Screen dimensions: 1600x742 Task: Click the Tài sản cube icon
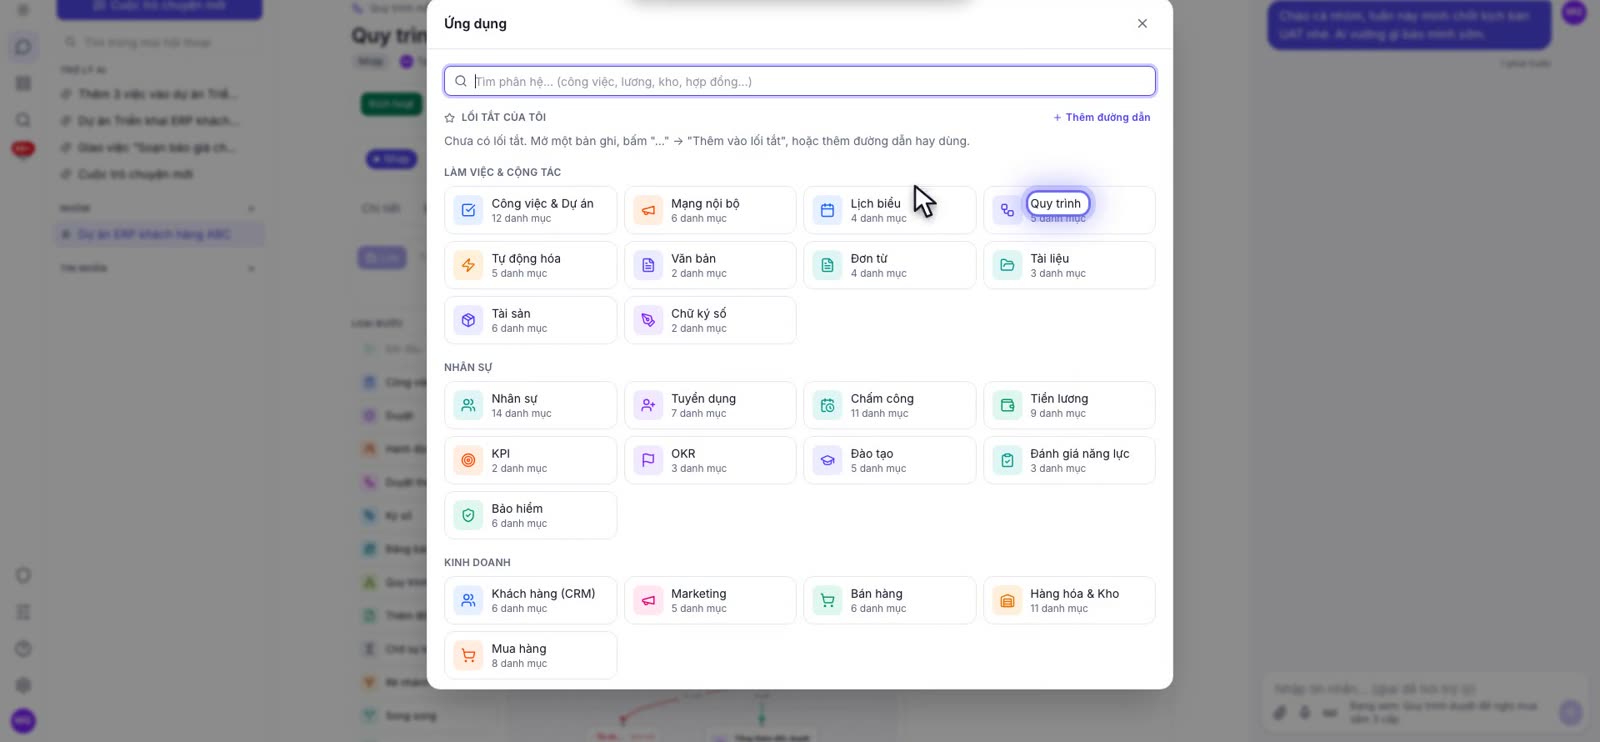(468, 321)
